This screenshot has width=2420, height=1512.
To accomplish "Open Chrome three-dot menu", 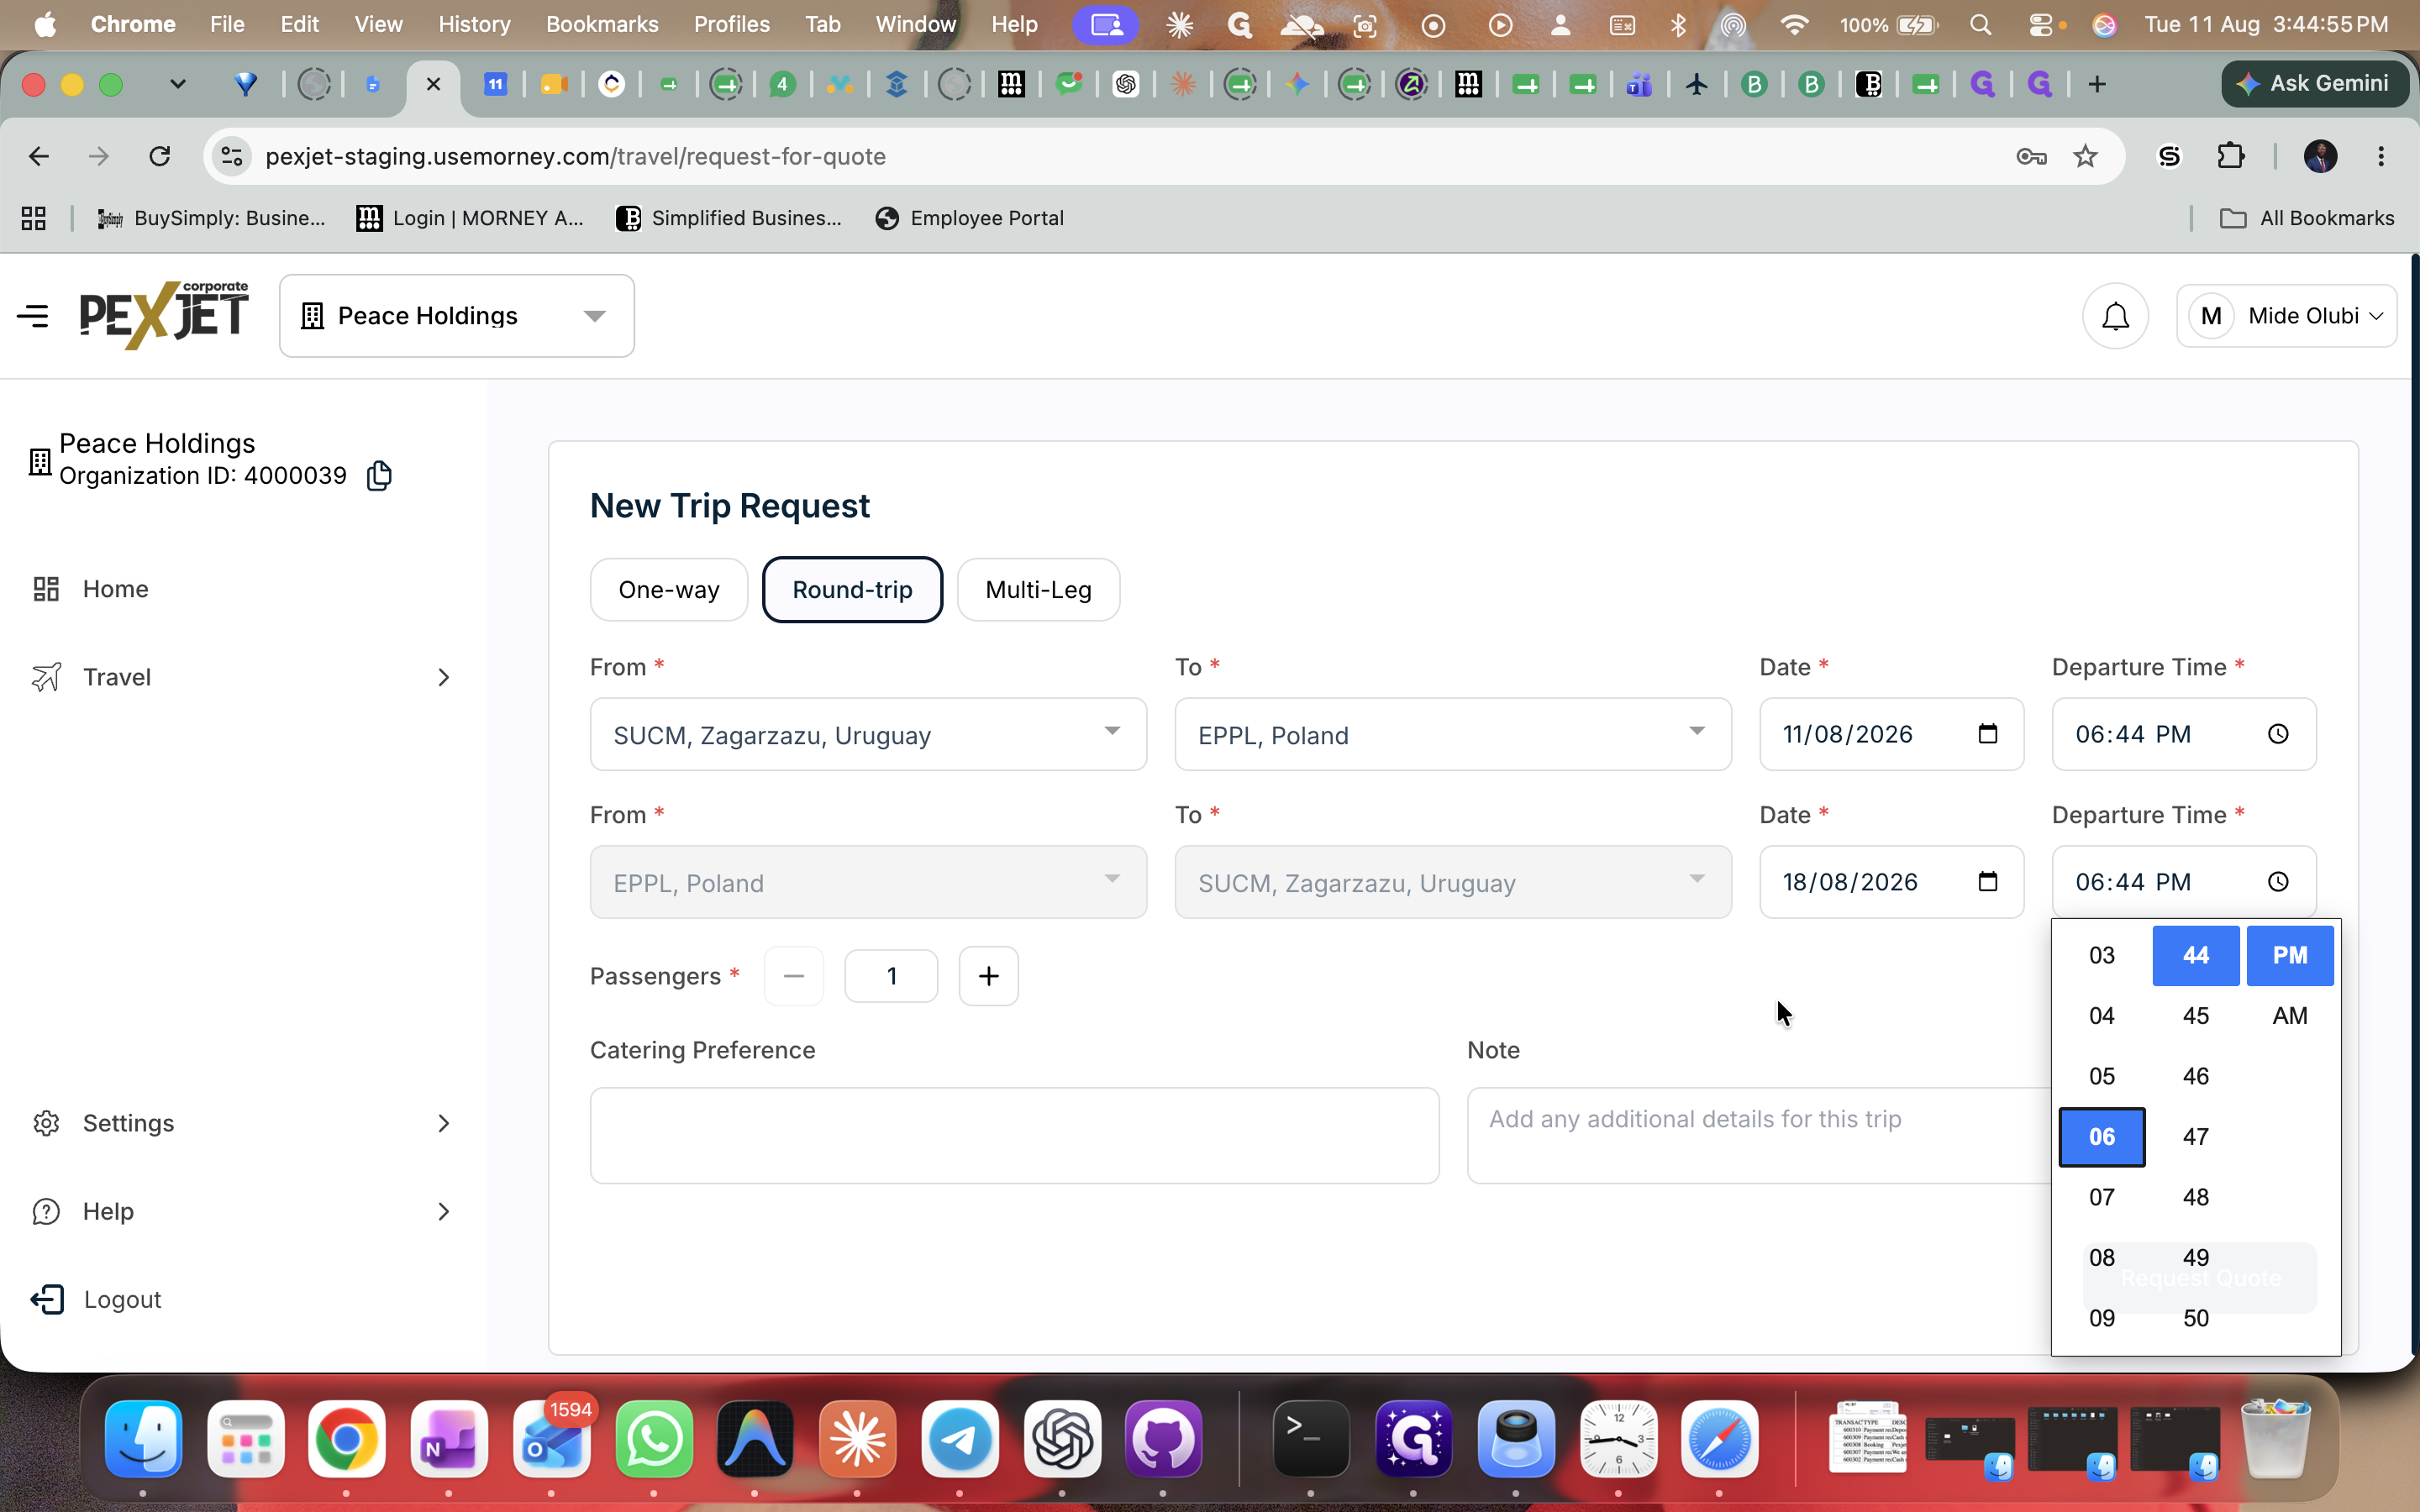I will coord(2381,156).
